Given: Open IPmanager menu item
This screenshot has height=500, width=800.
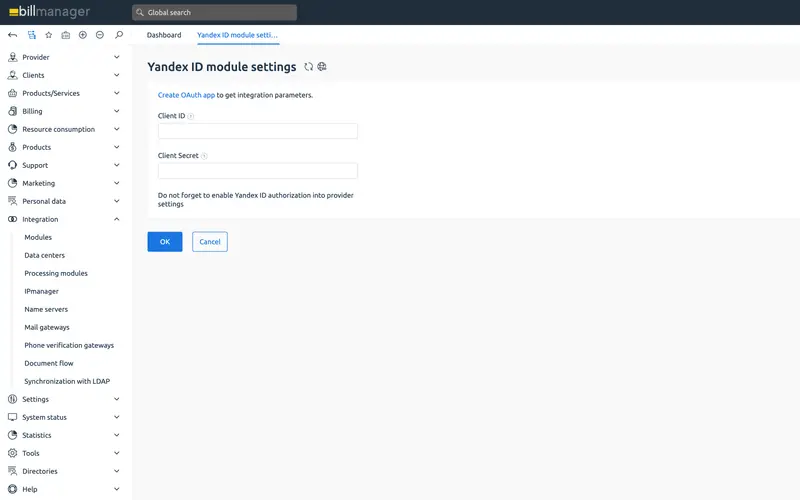Looking at the screenshot, I should tap(41, 291).
